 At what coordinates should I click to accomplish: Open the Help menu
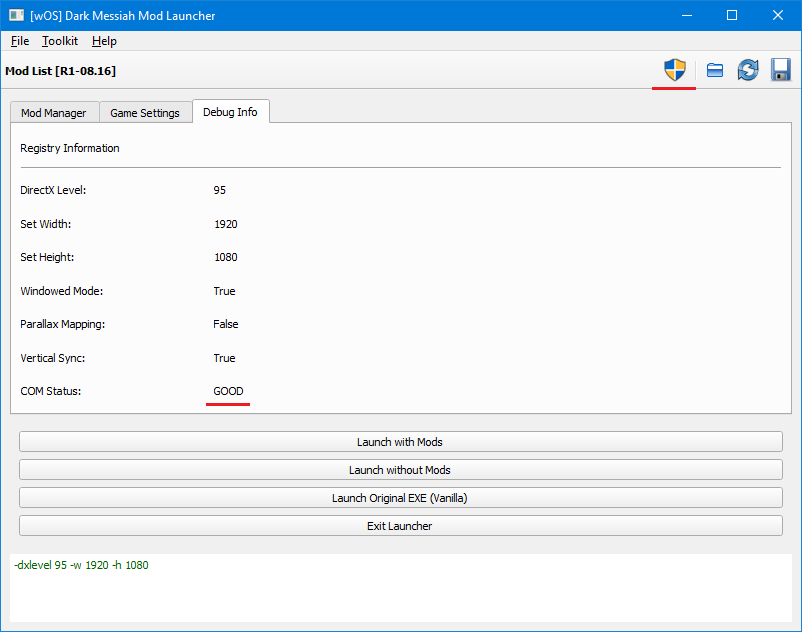click(x=104, y=41)
